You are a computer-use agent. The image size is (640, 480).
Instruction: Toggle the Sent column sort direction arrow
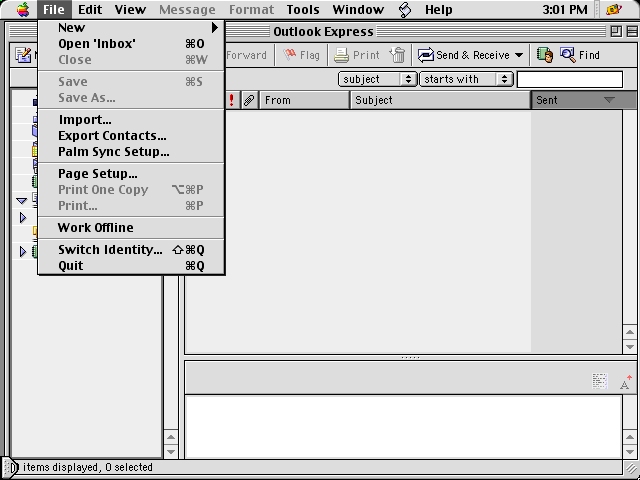(609, 100)
